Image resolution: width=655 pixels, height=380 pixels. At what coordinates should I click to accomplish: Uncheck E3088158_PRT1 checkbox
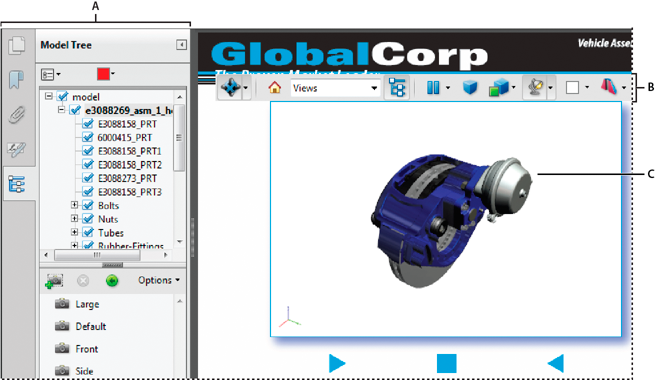pos(88,151)
